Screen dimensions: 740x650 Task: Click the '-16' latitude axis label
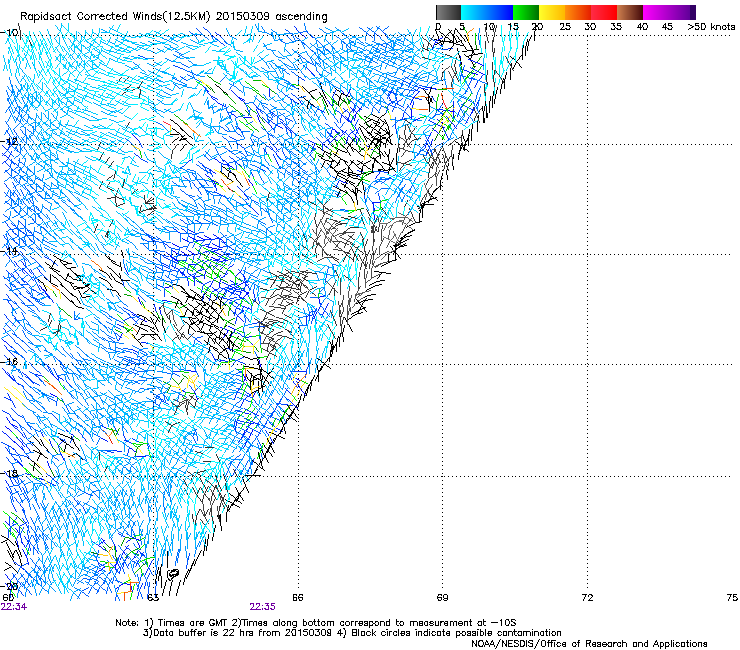click(x=10, y=362)
